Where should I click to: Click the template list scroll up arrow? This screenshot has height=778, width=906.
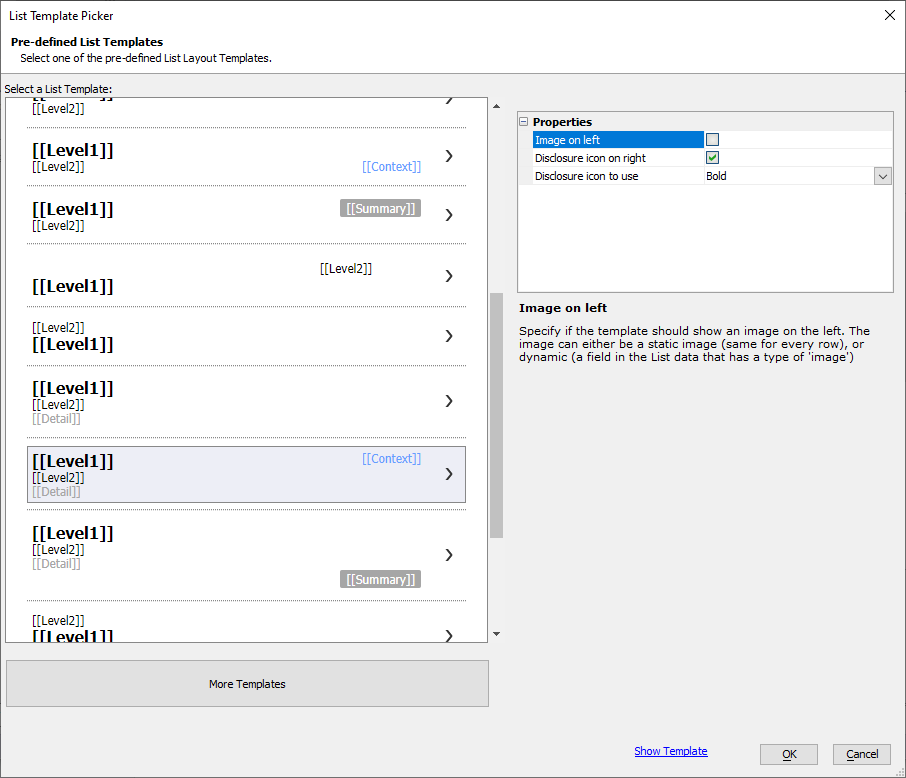click(x=496, y=106)
